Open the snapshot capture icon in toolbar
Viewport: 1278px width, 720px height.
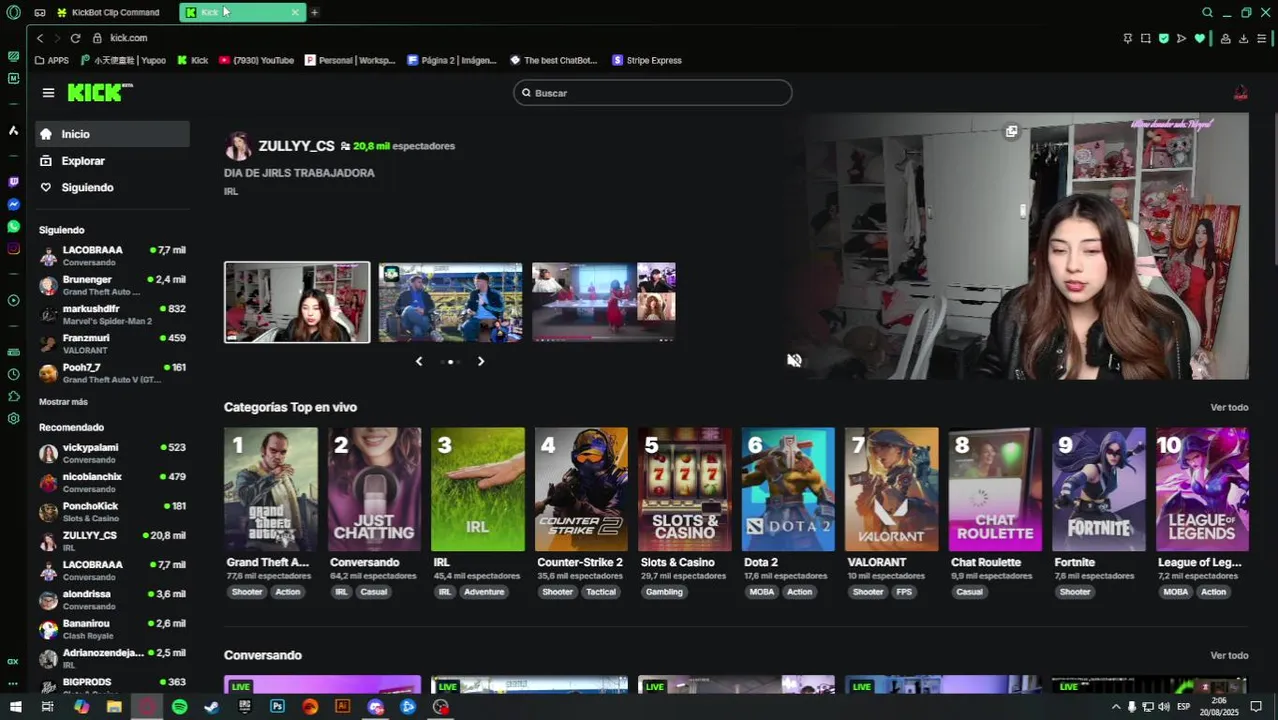[1146, 38]
